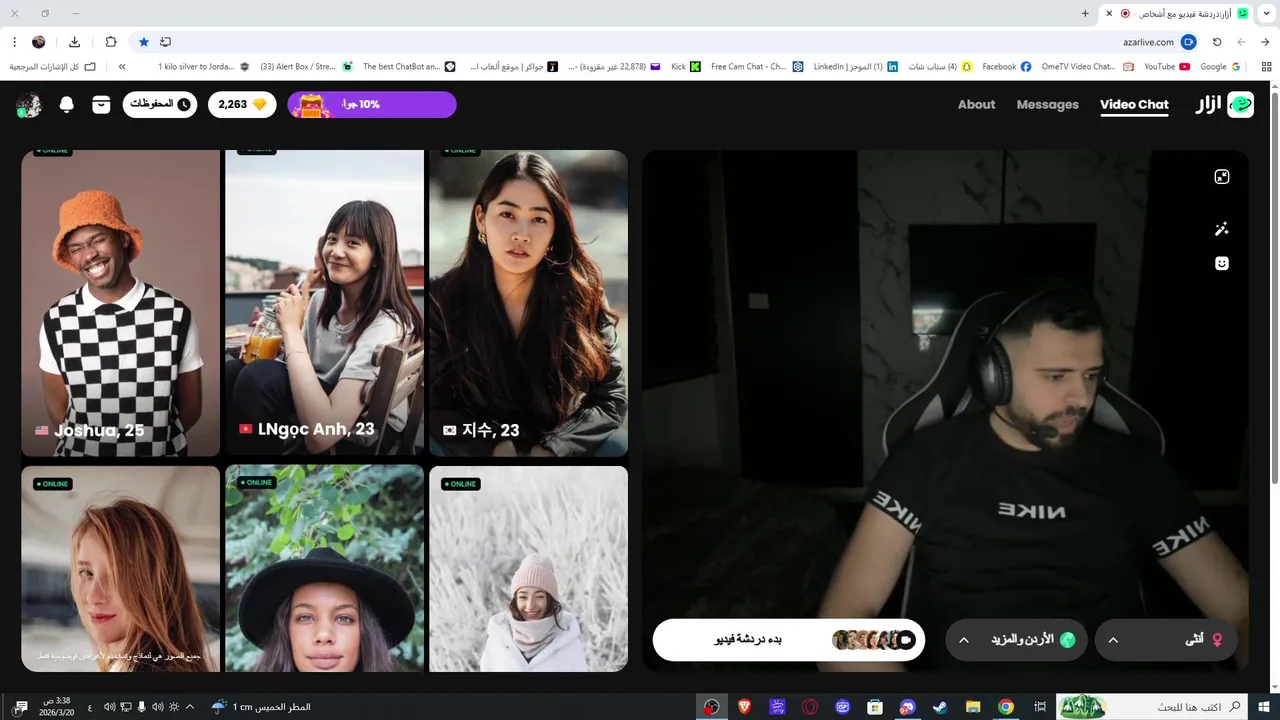
Task: Open File Explorer from the taskbar
Action: point(973,707)
